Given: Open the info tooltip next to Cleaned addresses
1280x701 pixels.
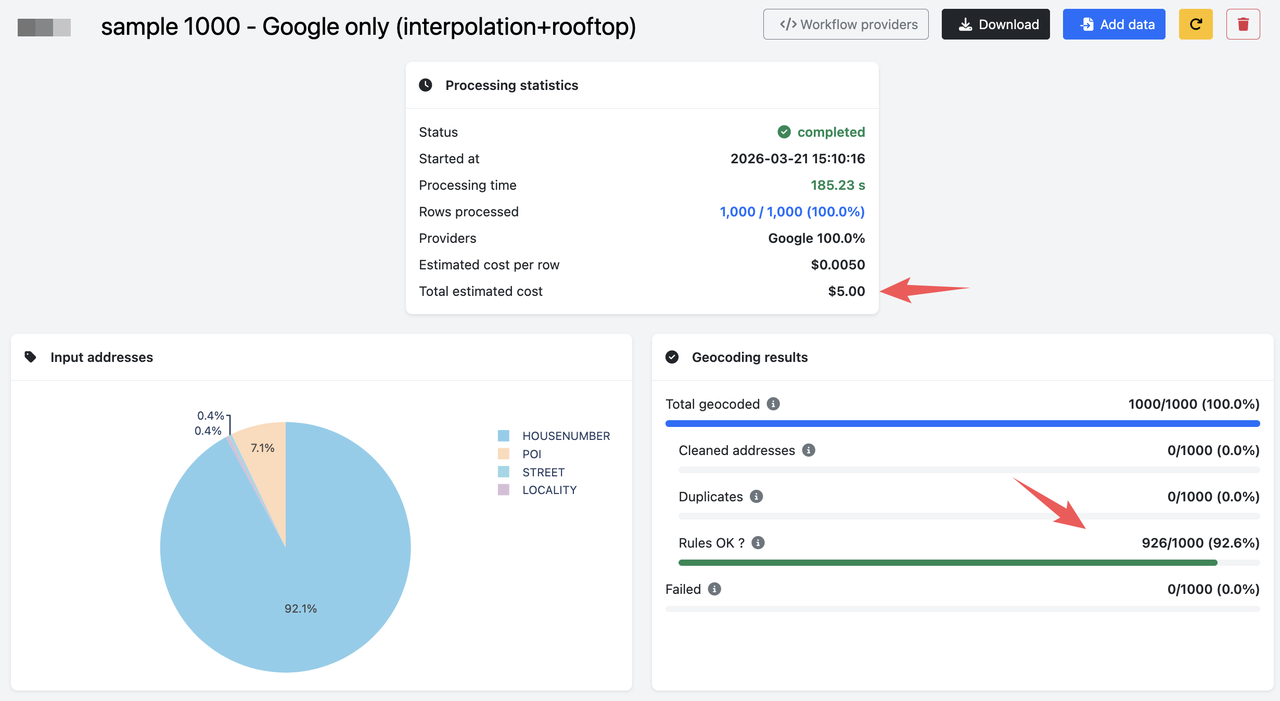Looking at the screenshot, I should pos(809,450).
